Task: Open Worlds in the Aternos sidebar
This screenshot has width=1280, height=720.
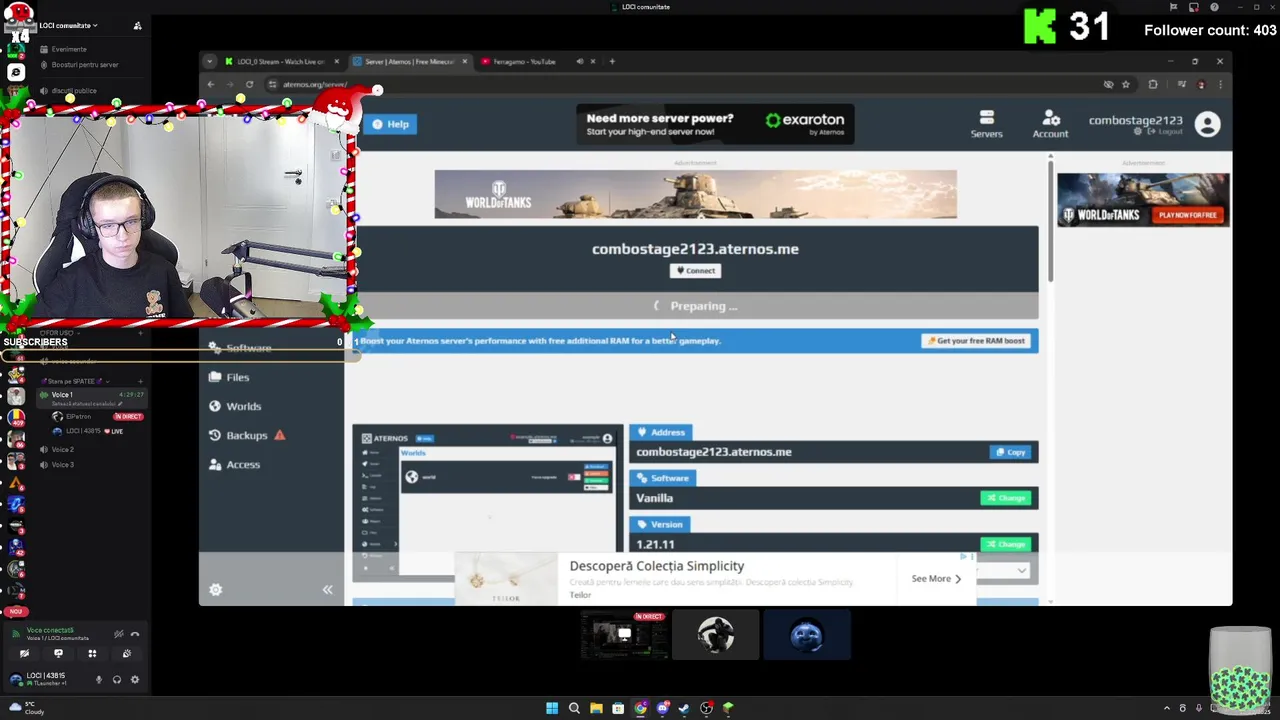Action: point(236,406)
